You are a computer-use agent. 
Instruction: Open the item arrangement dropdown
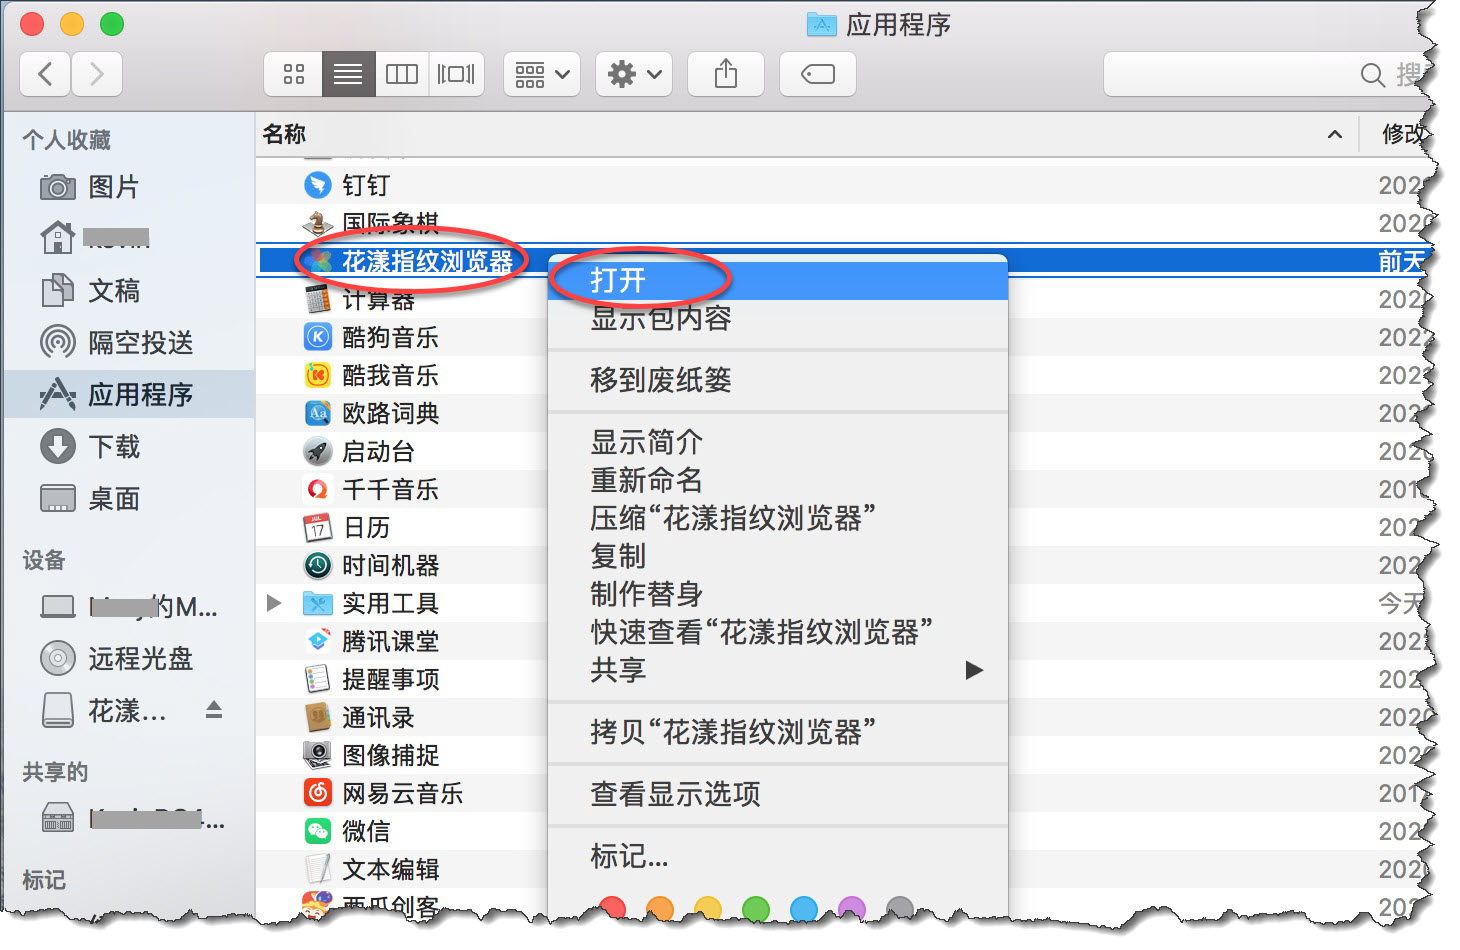542,74
